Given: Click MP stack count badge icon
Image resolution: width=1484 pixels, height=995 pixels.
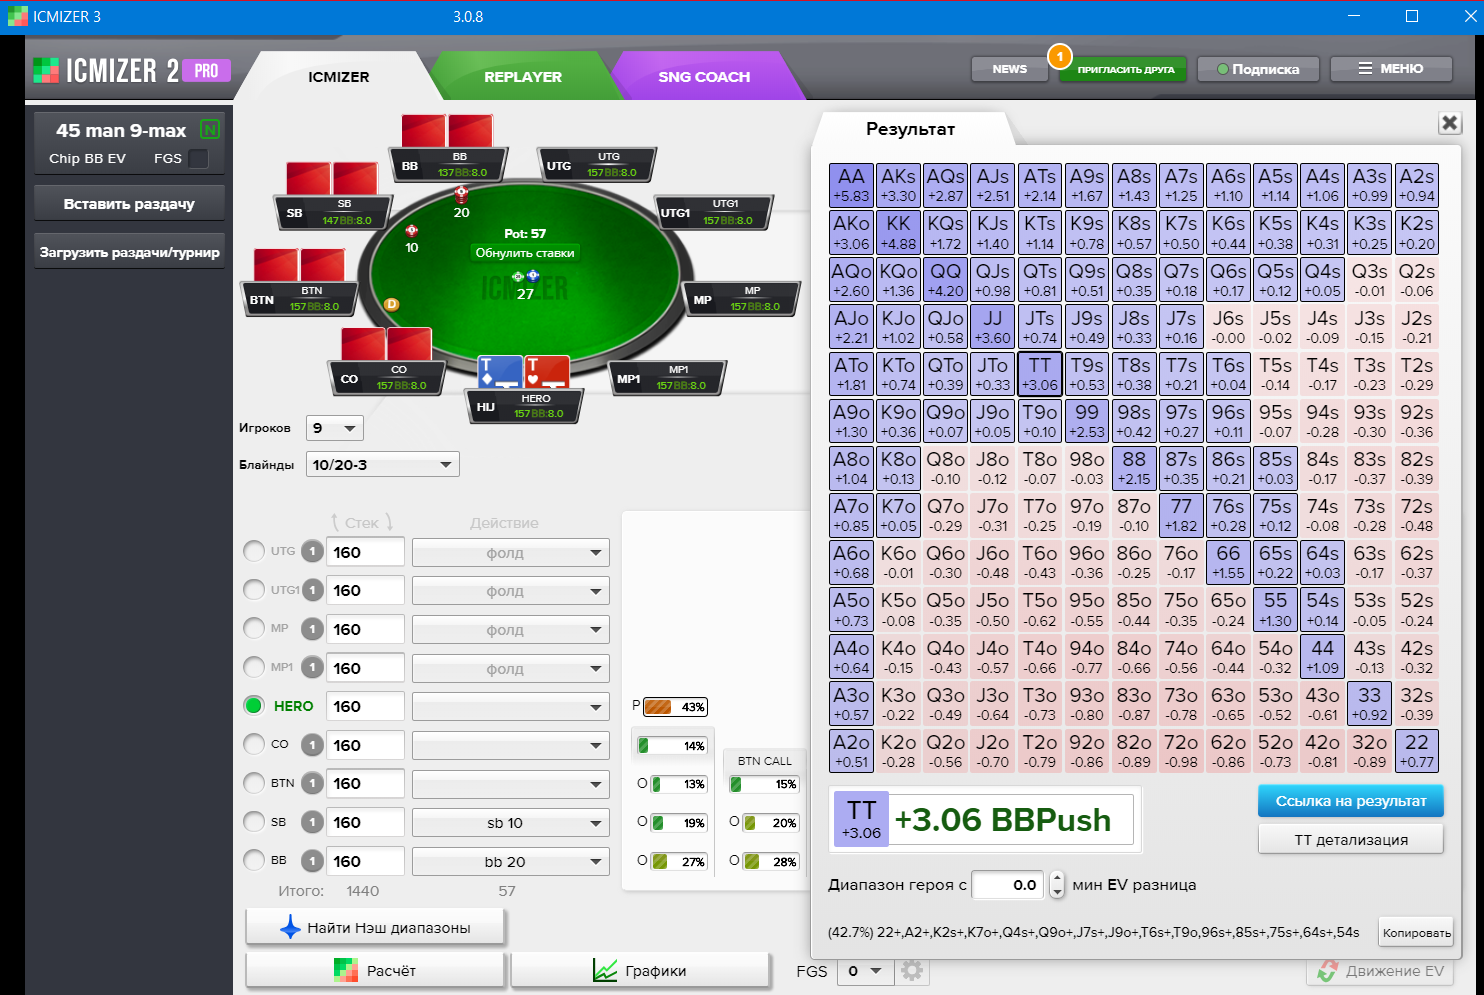Looking at the screenshot, I should (312, 629).
